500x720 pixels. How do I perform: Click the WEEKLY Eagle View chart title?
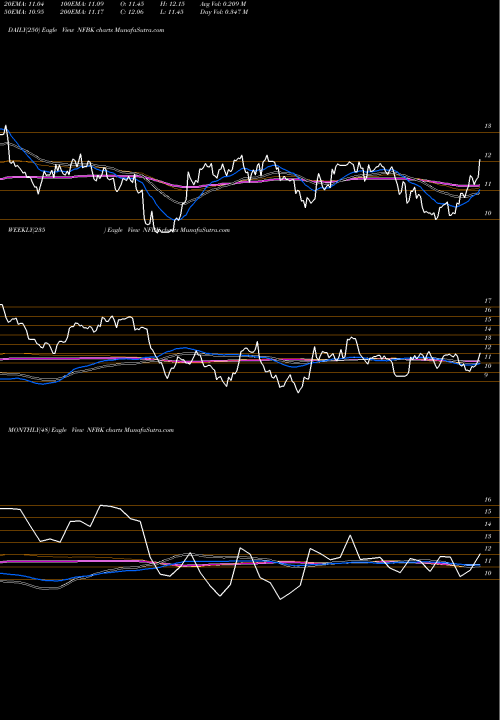[118, 230]
